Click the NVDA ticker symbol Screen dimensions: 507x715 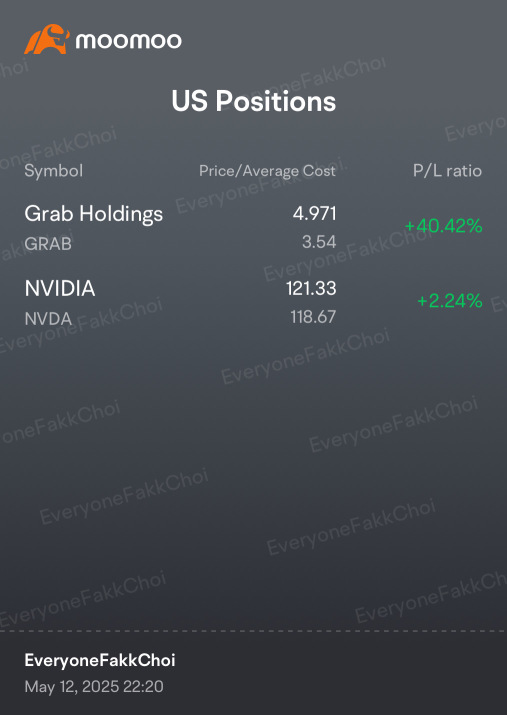[x=48, y=319]
